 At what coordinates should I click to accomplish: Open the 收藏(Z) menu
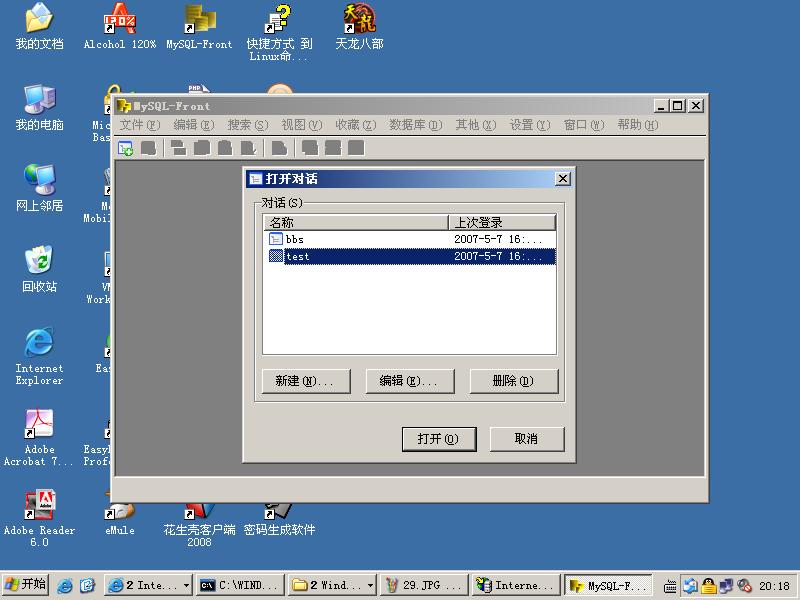click(356, 124)
